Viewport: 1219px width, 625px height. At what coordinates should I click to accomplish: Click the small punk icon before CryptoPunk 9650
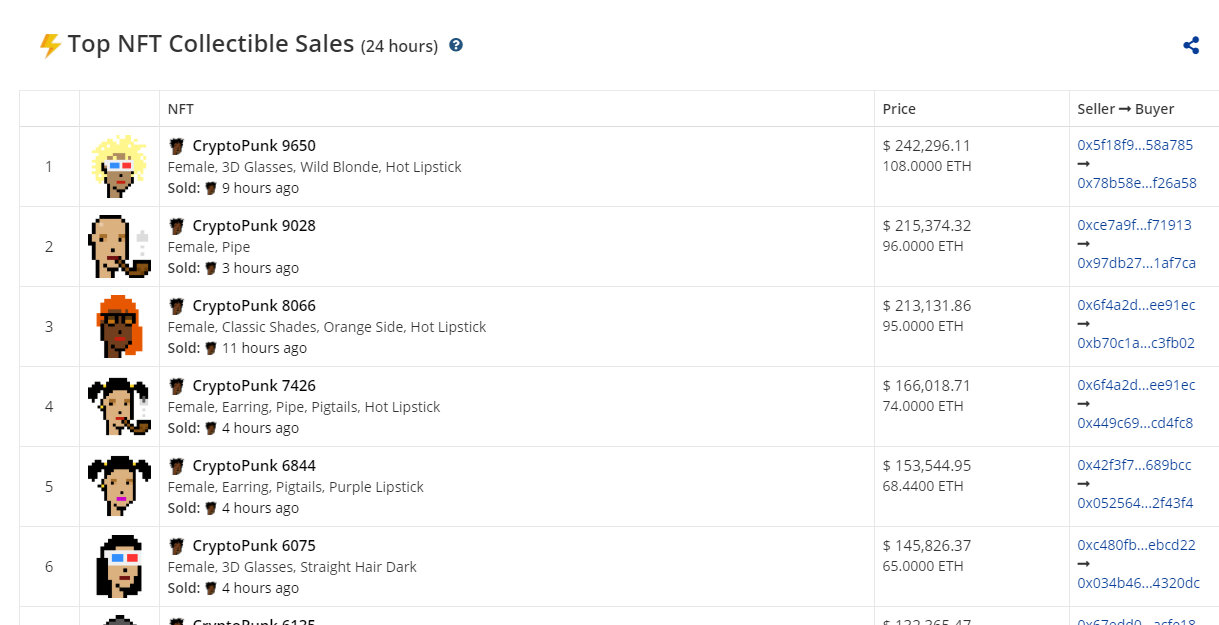[177, 146]
